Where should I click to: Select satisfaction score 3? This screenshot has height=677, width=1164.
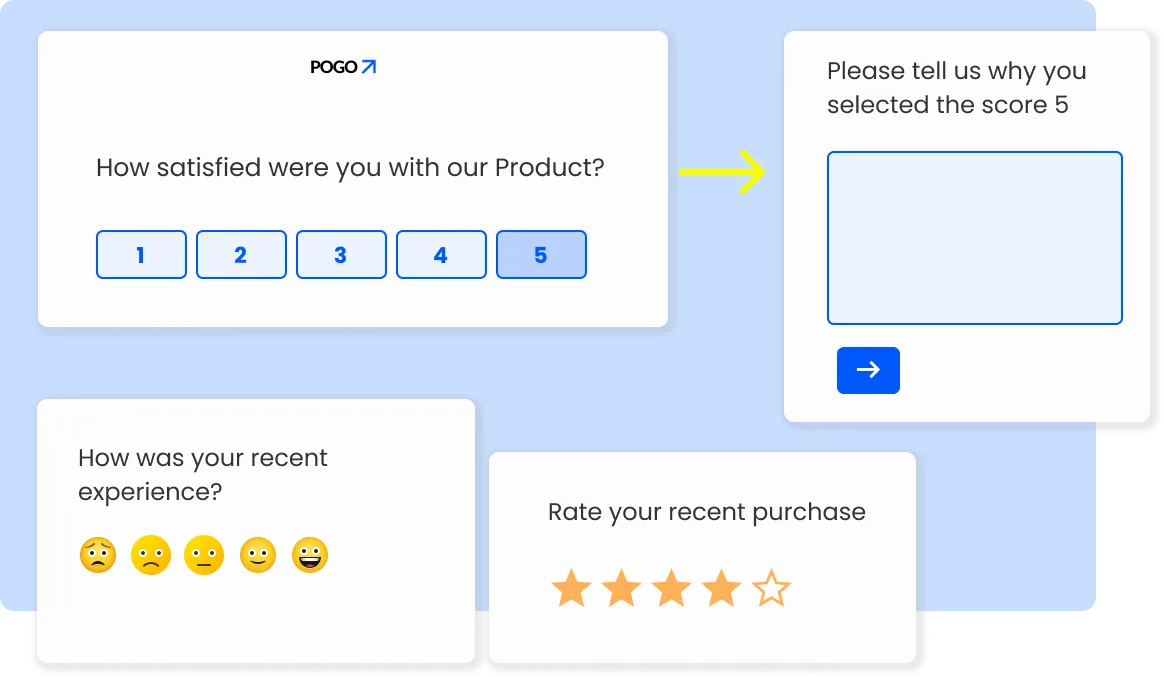pyautogui.click(x=341, y=255)
